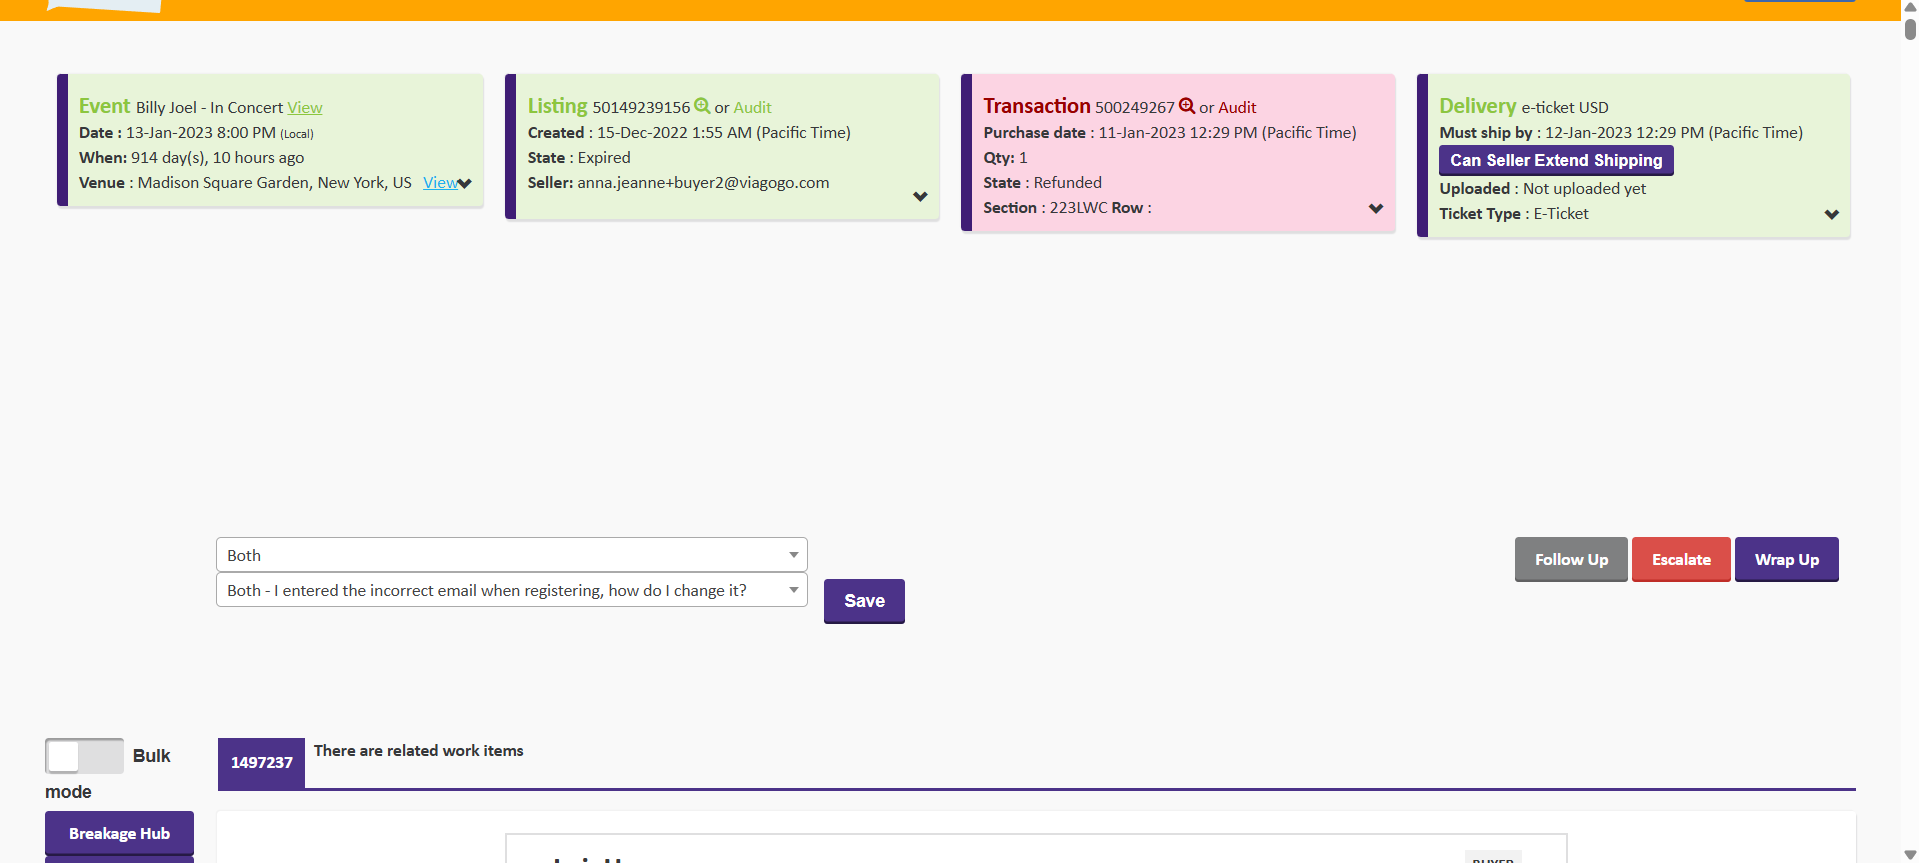Expand the Event card chevron

(x=465, y=184)
